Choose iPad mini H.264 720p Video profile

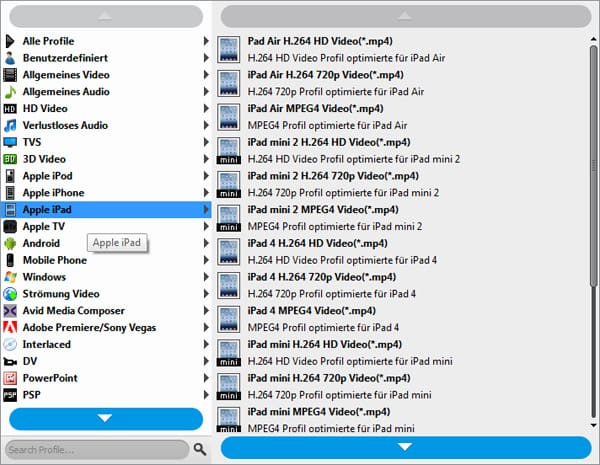pos(403,386)
